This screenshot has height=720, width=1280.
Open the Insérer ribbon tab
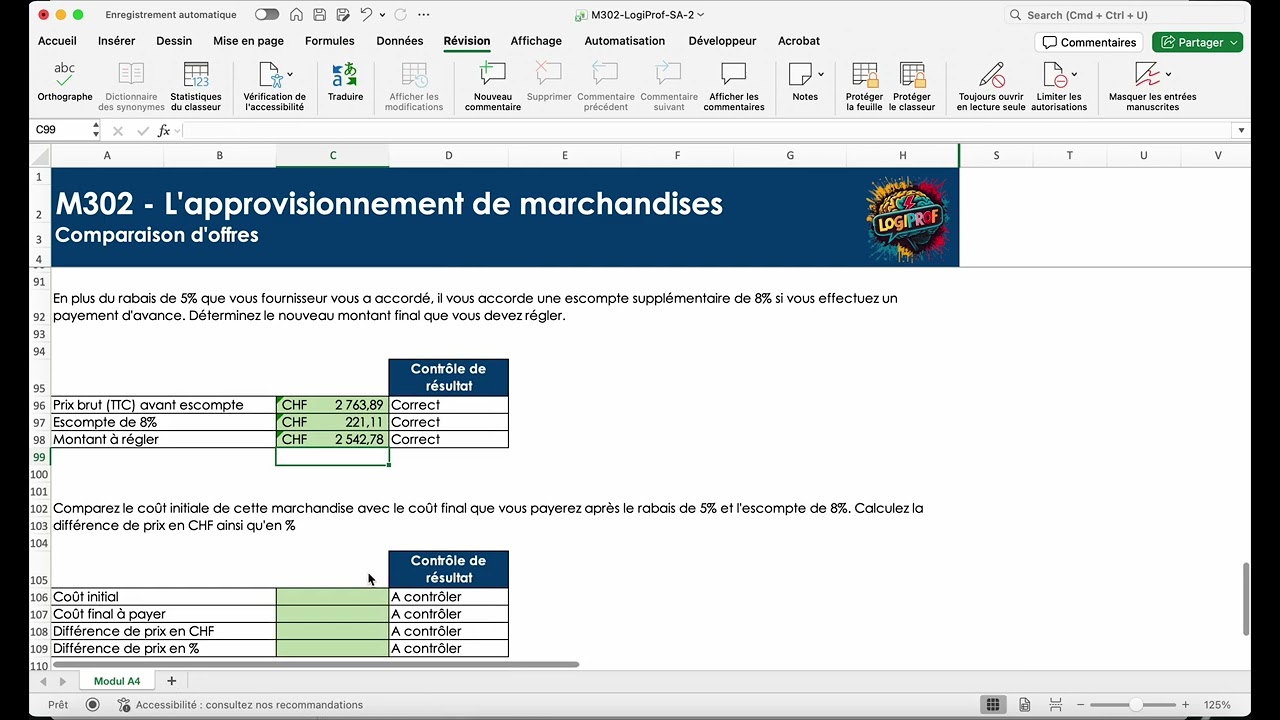pyautogui.click(x=117, y=41)
